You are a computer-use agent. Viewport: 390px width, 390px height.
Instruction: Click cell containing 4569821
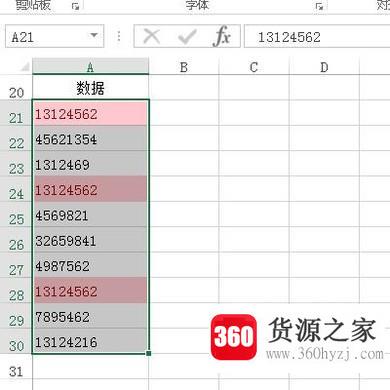click(90, 214)
